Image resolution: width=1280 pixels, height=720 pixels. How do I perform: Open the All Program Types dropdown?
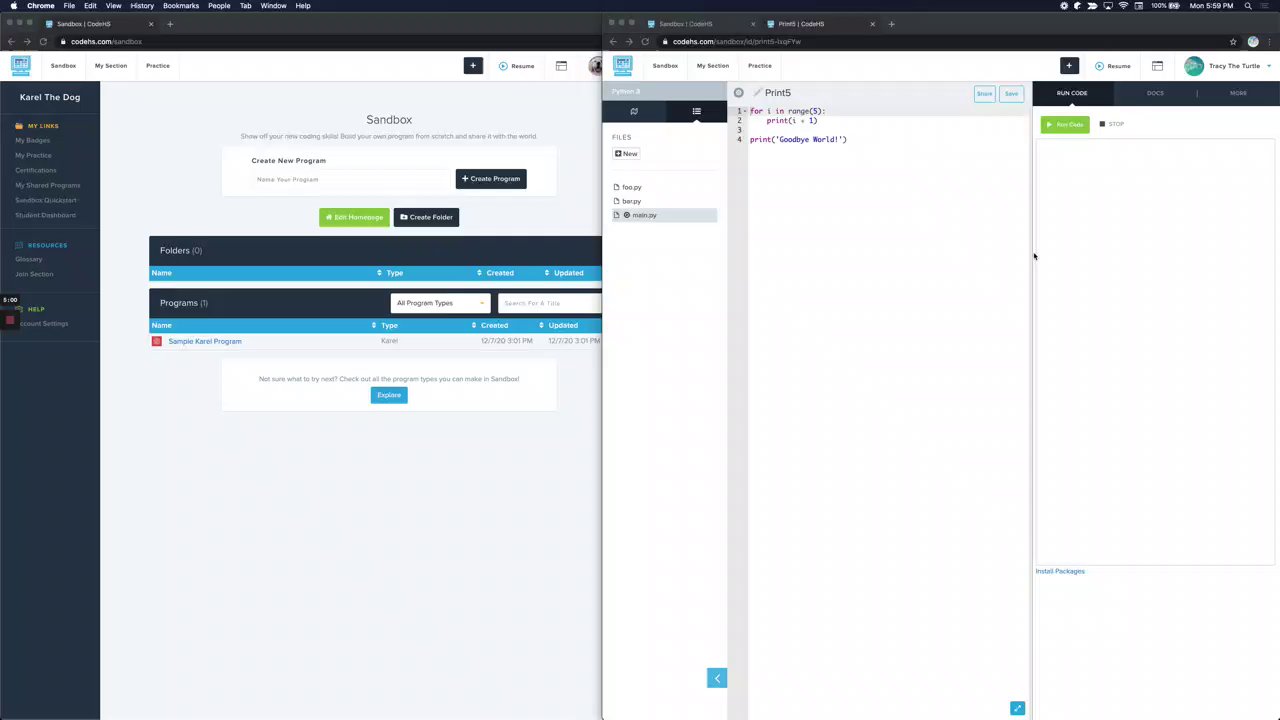[x=441, y=303]
